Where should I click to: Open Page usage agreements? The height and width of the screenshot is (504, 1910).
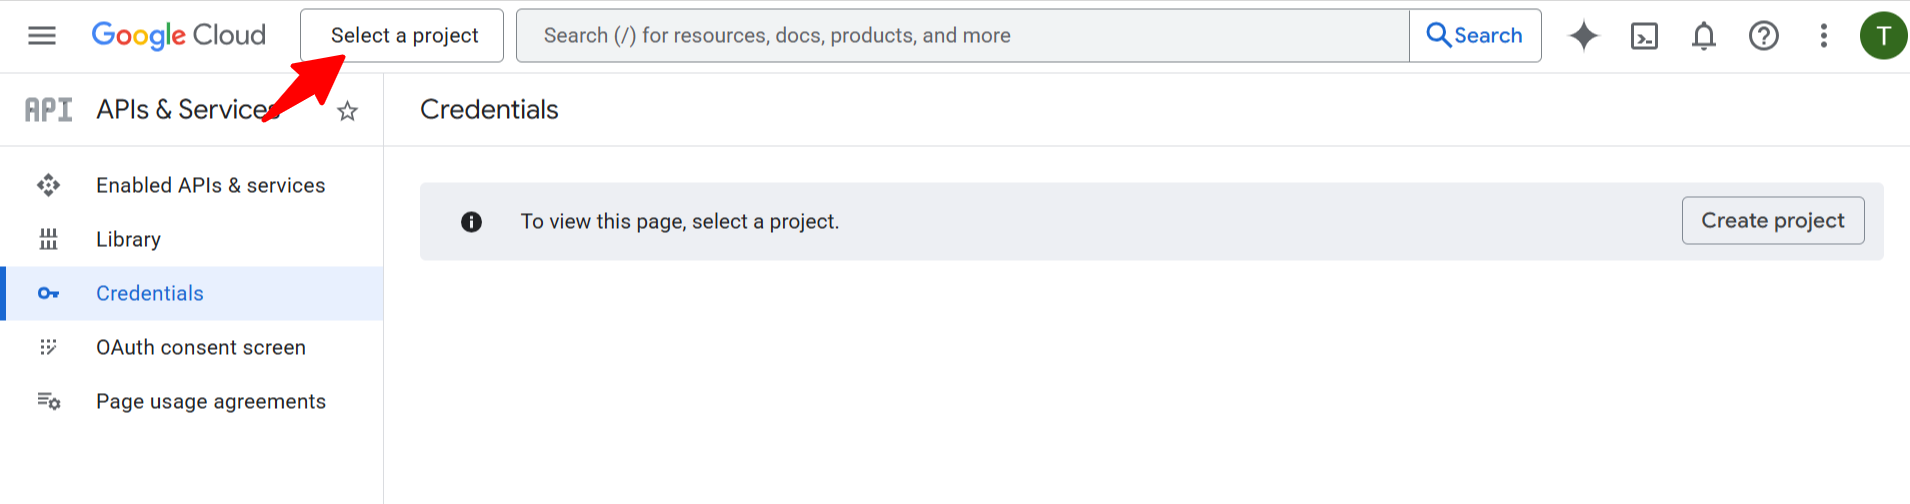[x=211, y=401]
